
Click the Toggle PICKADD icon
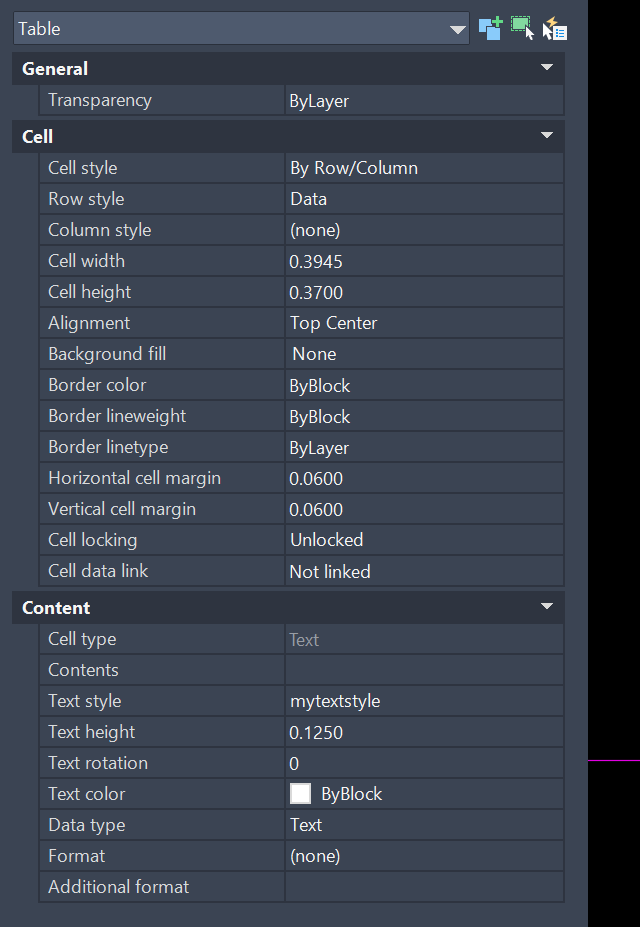pos(490,28)
